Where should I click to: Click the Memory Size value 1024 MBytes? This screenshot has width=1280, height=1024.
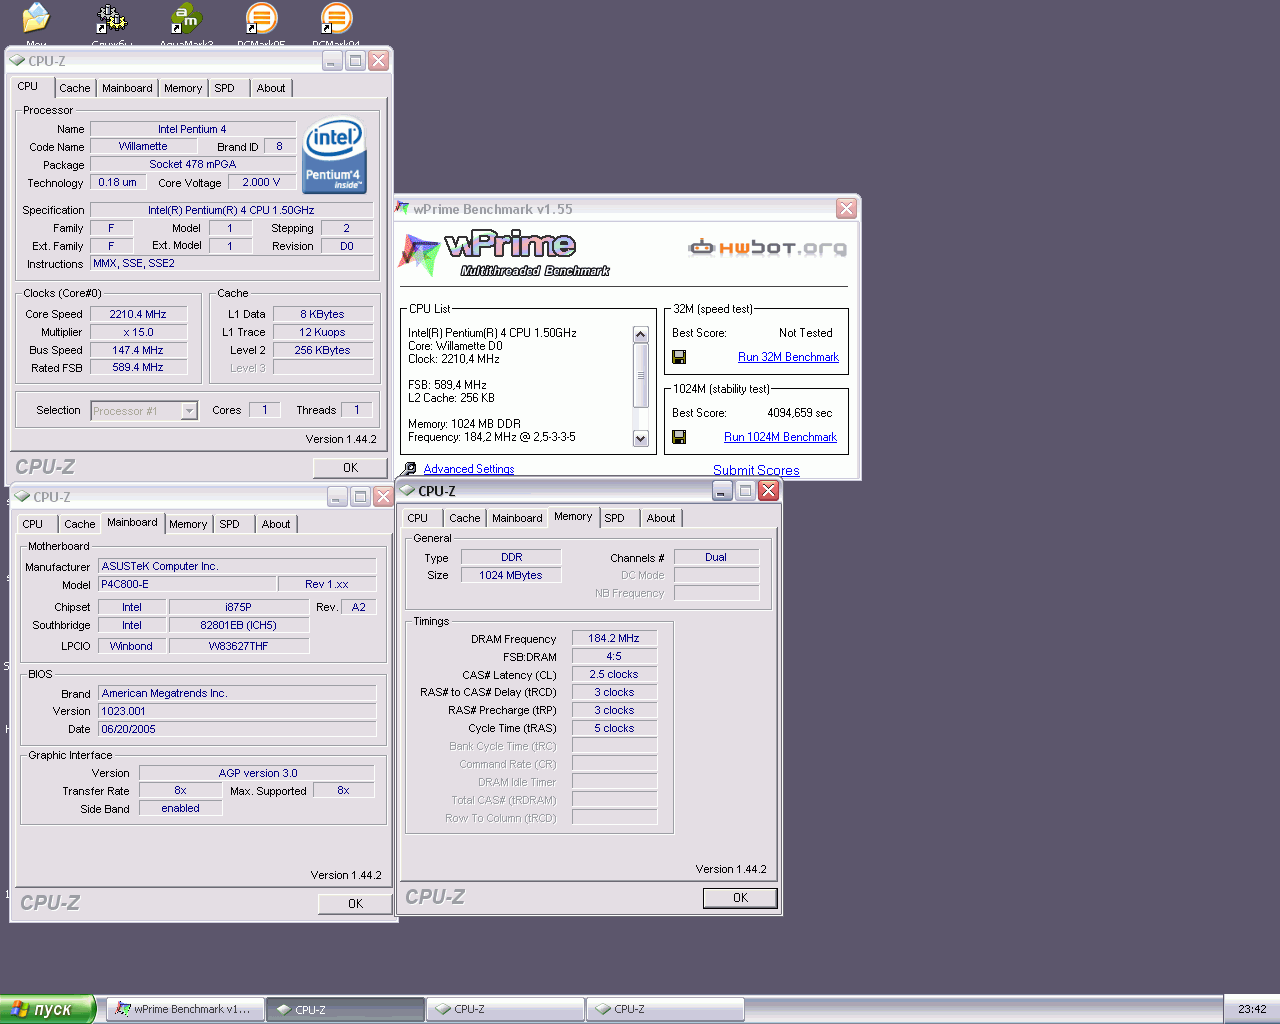click(x=511, y=575)
